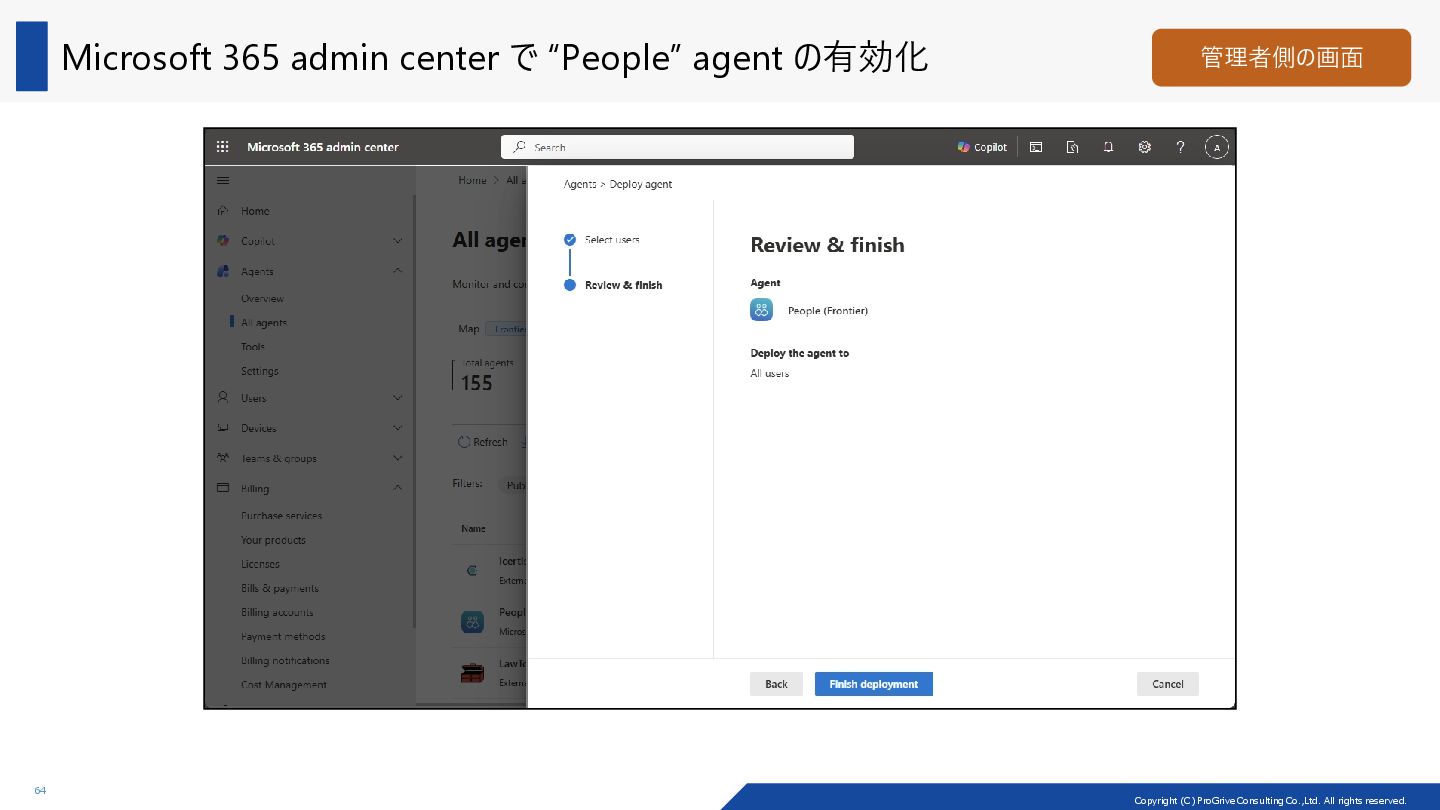Open the settings gear icon in header

1144,147
